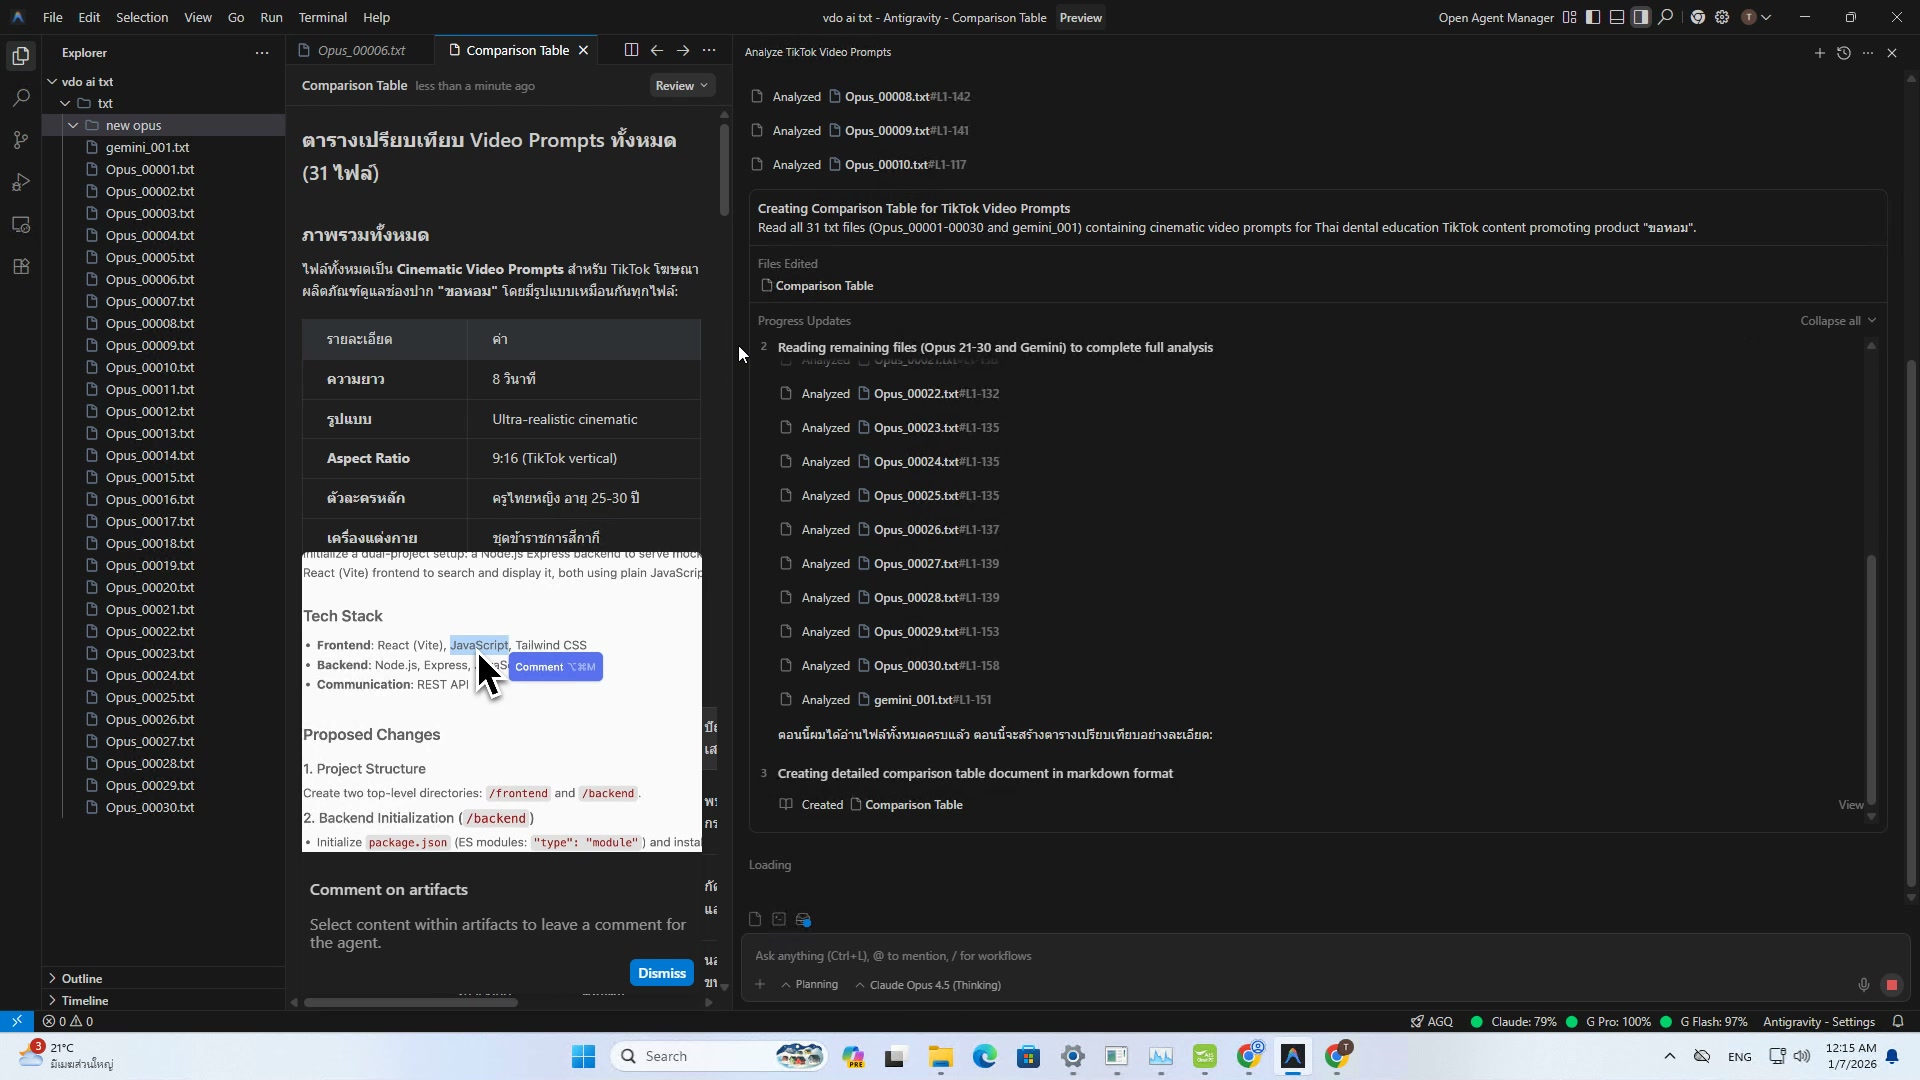
Task: Open the Source Control view
Action: [21, 140]
